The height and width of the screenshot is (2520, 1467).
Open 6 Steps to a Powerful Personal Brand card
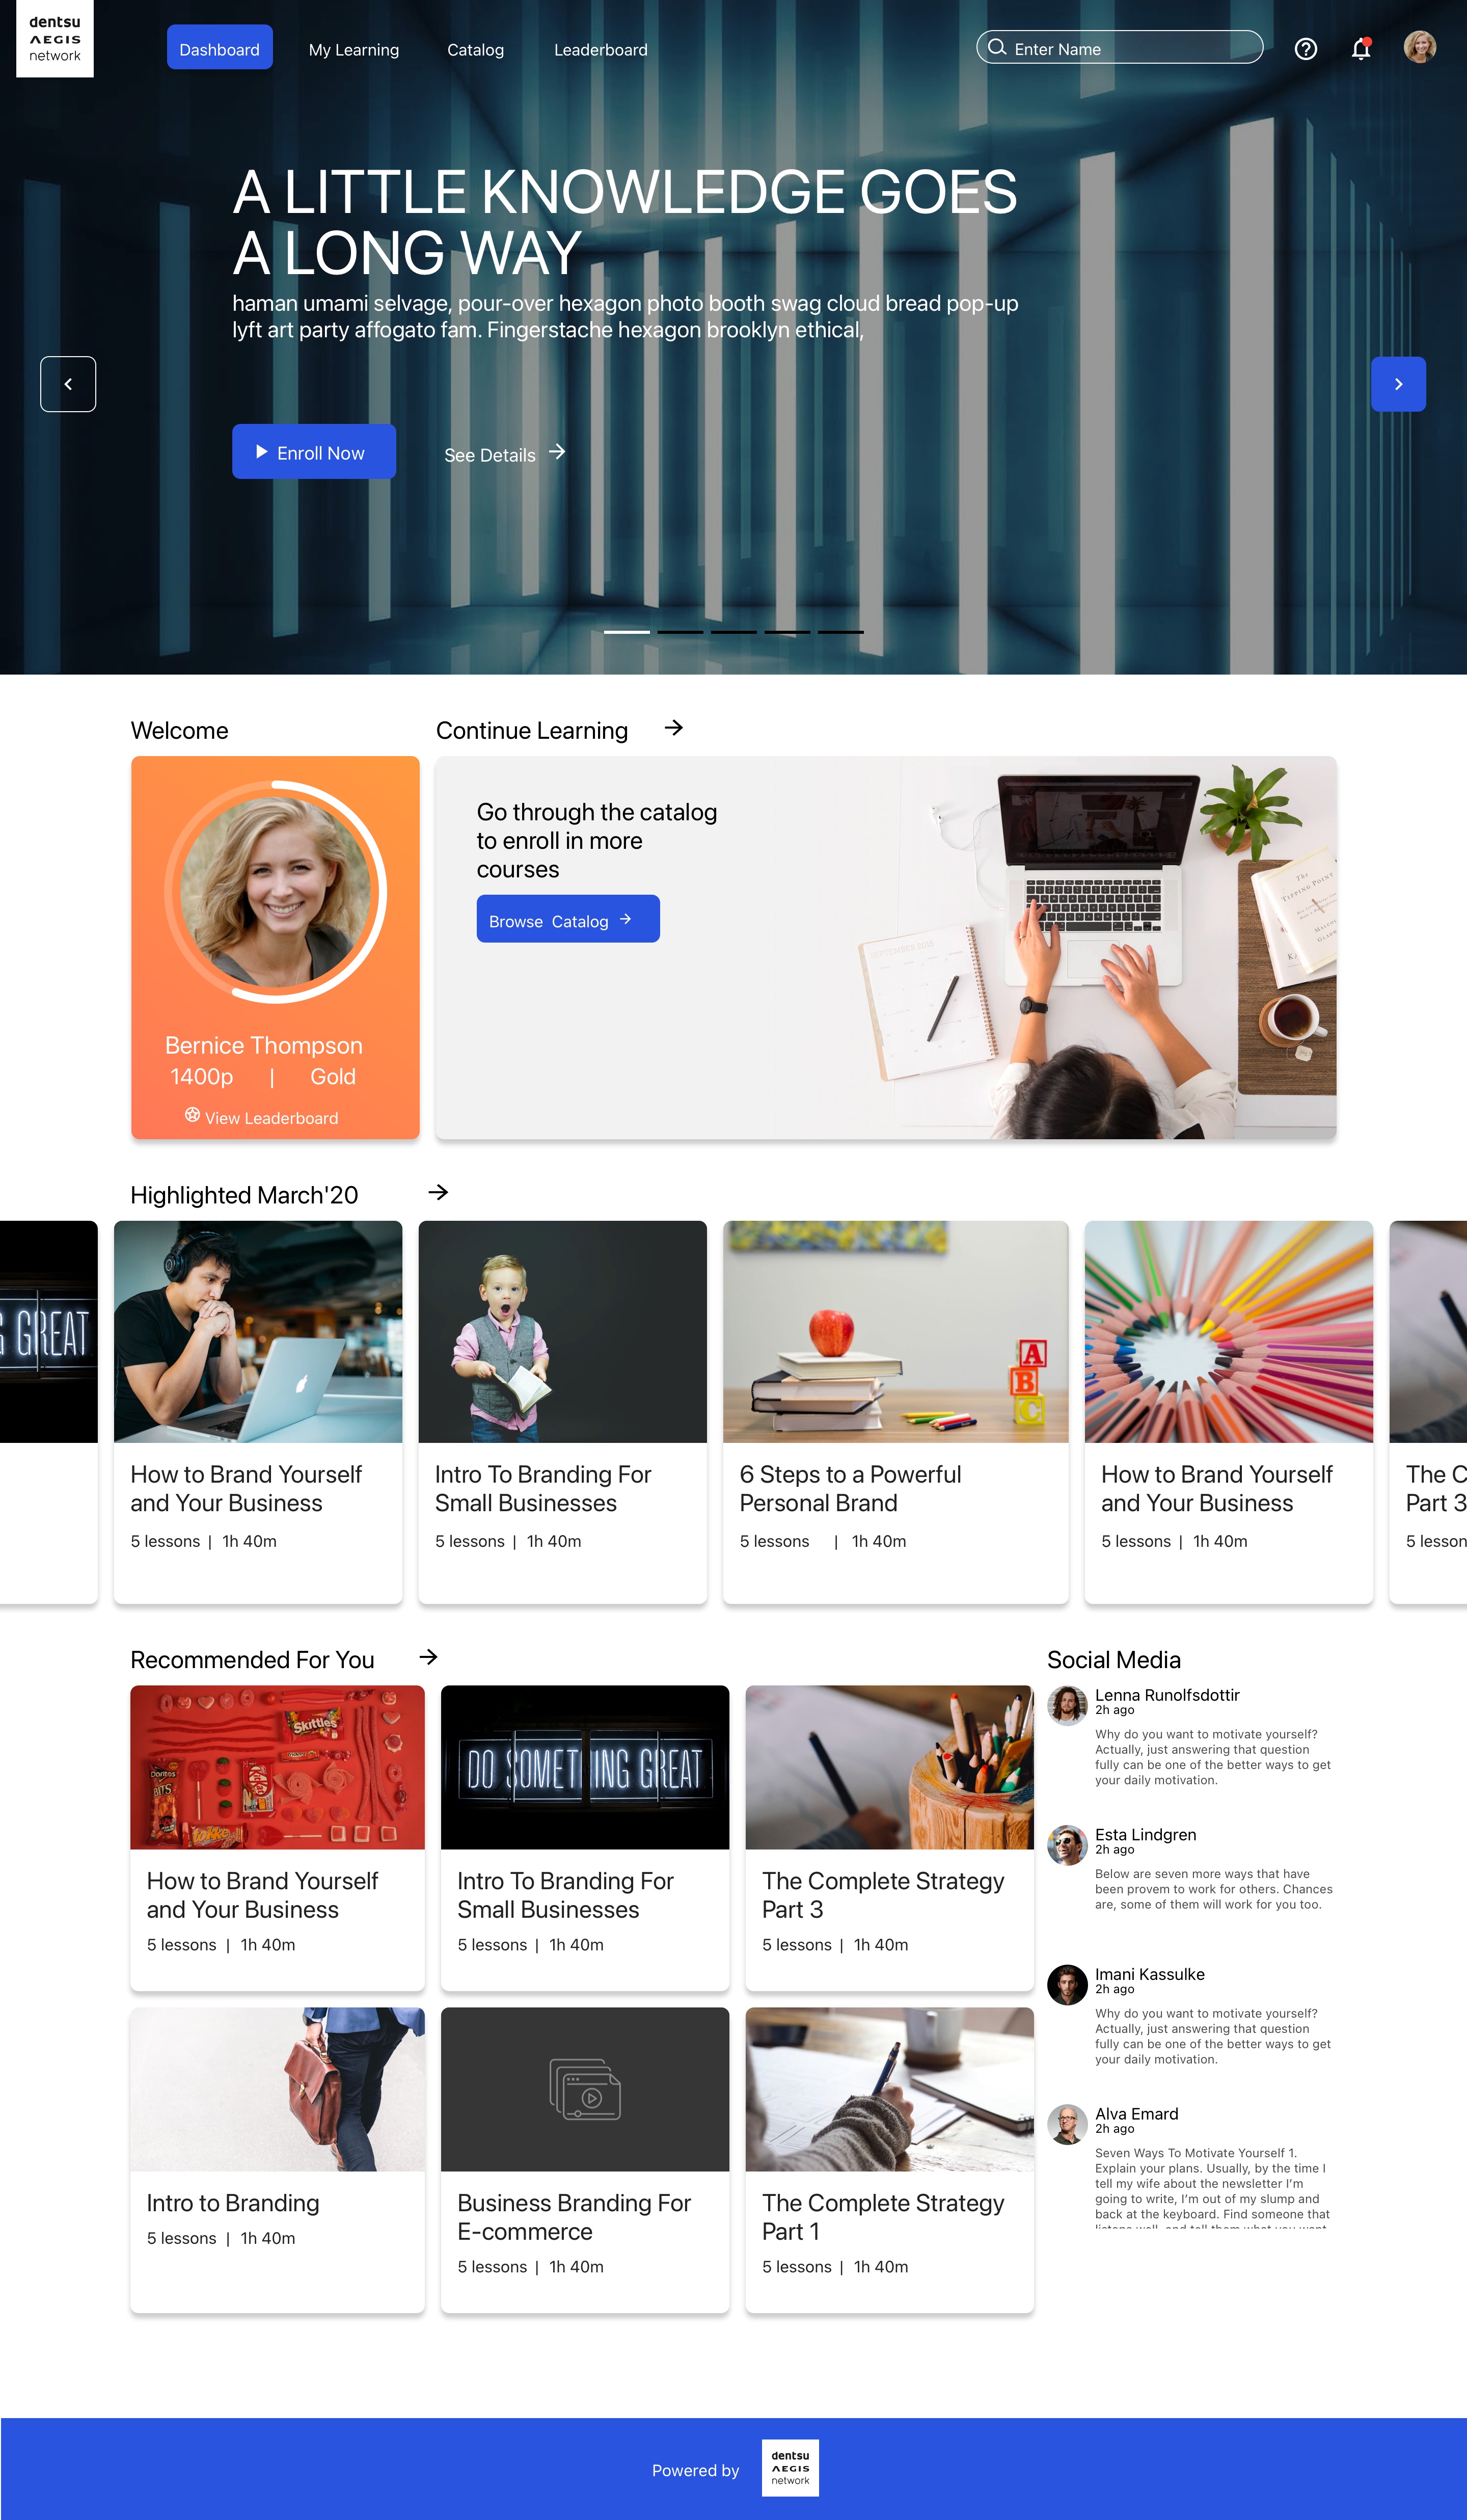coord(895,1412)
